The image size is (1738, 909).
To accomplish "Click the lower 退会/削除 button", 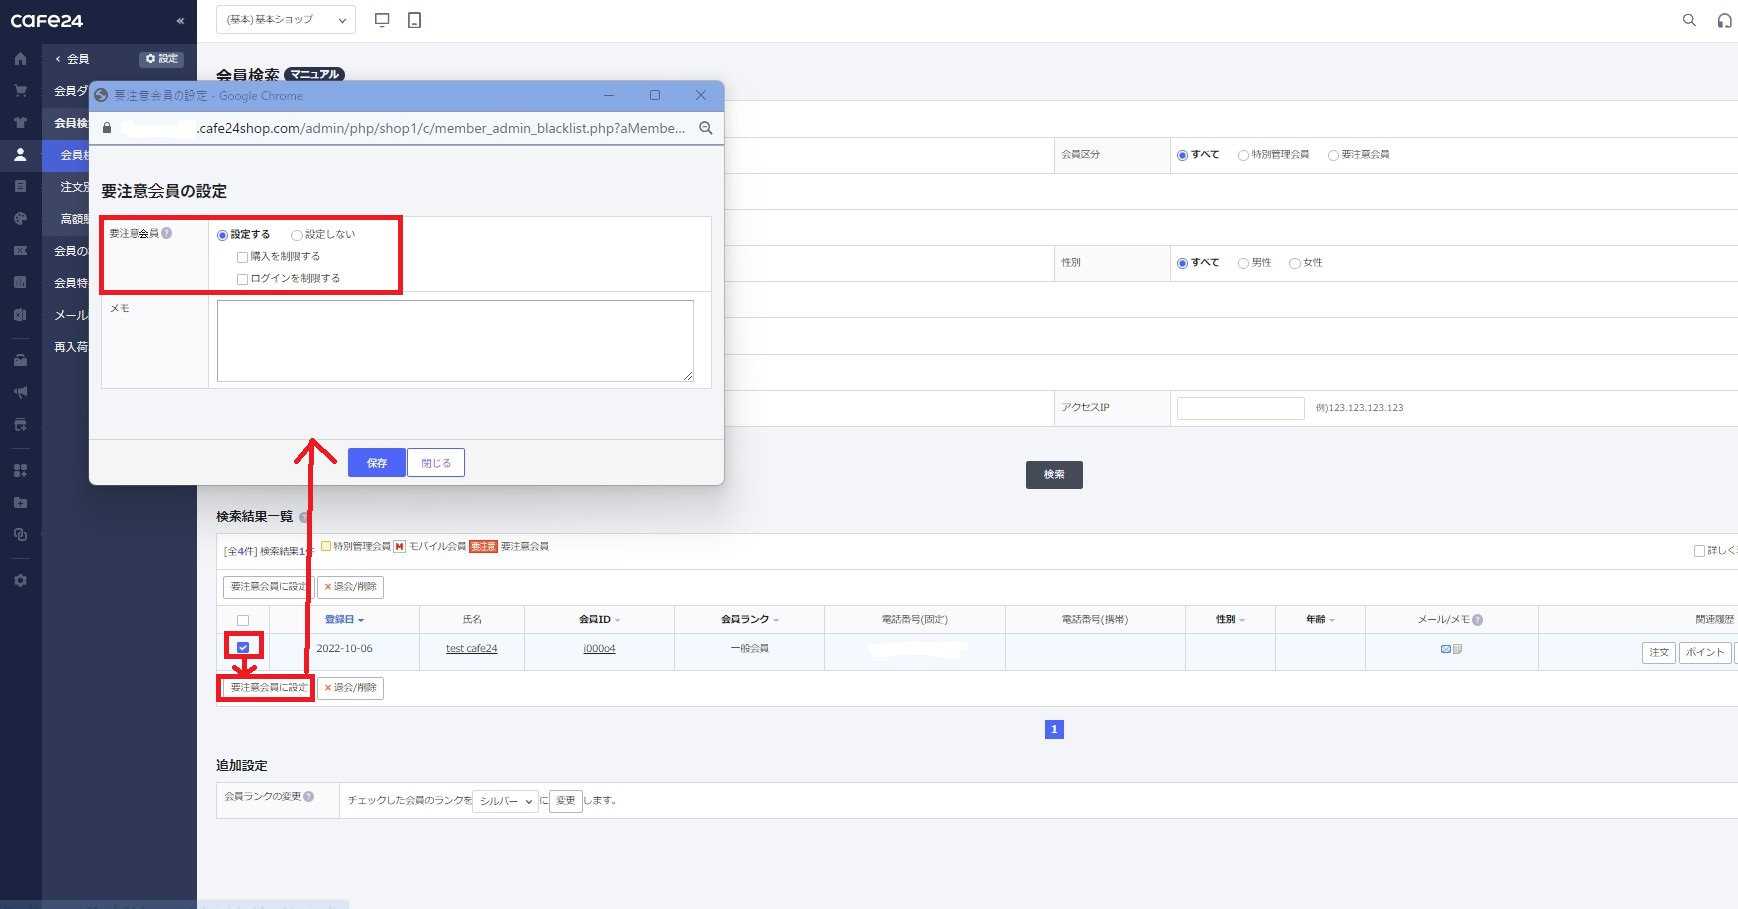I will [351, 688].
